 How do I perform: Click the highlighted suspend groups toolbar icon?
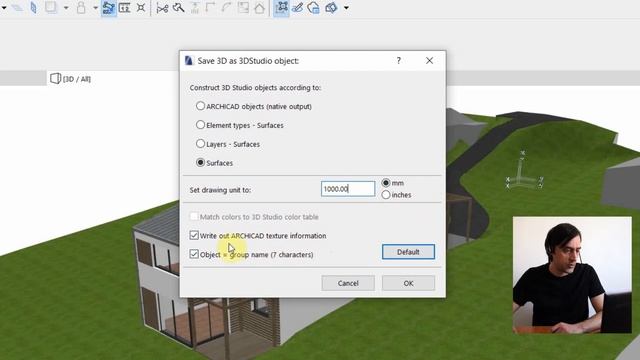108,8
